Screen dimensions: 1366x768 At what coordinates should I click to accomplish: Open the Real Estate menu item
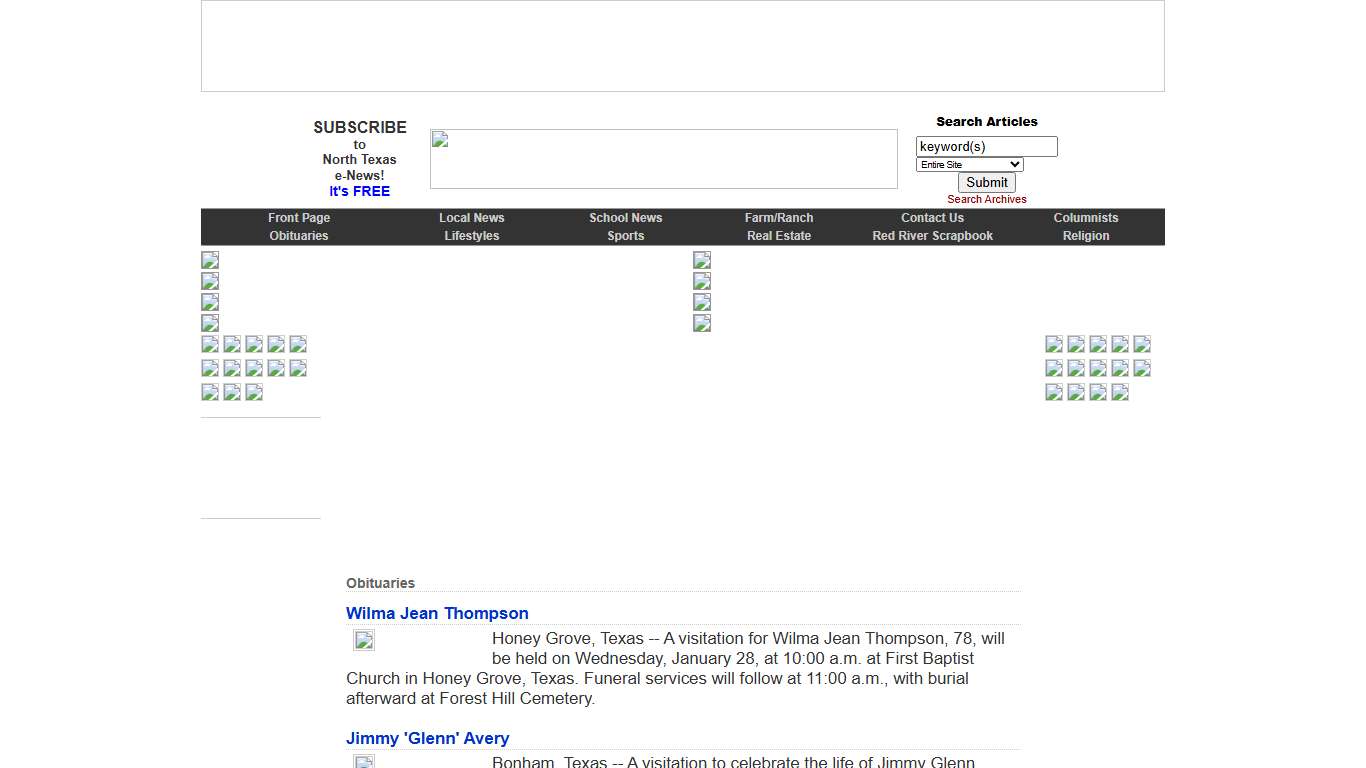778,236
